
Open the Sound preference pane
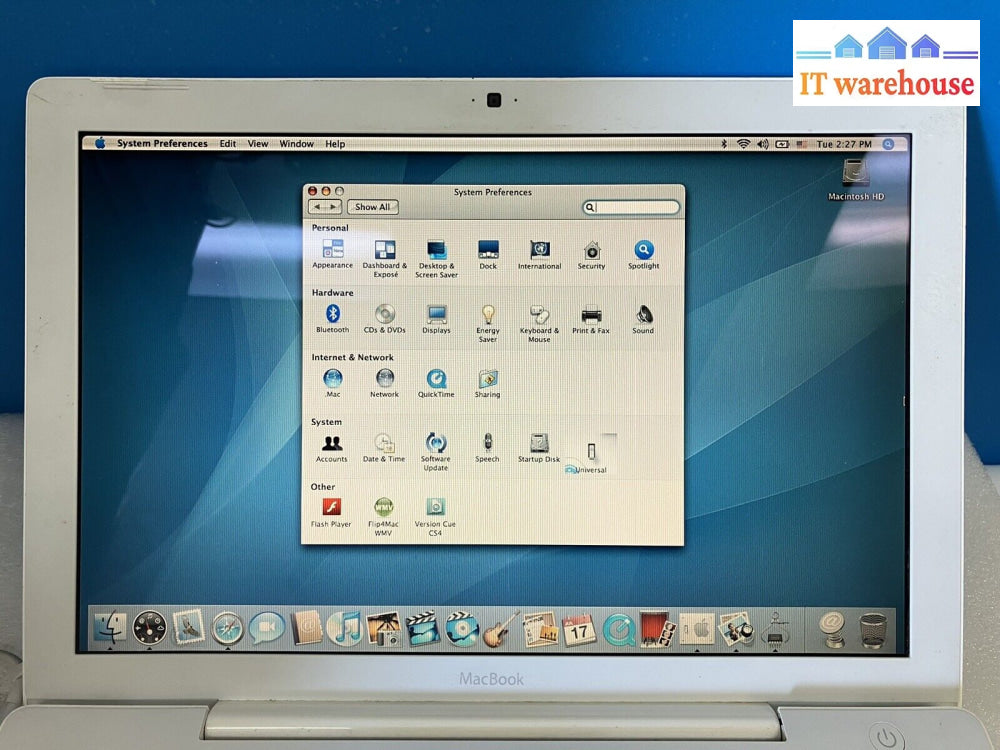[x=643, y=314]
